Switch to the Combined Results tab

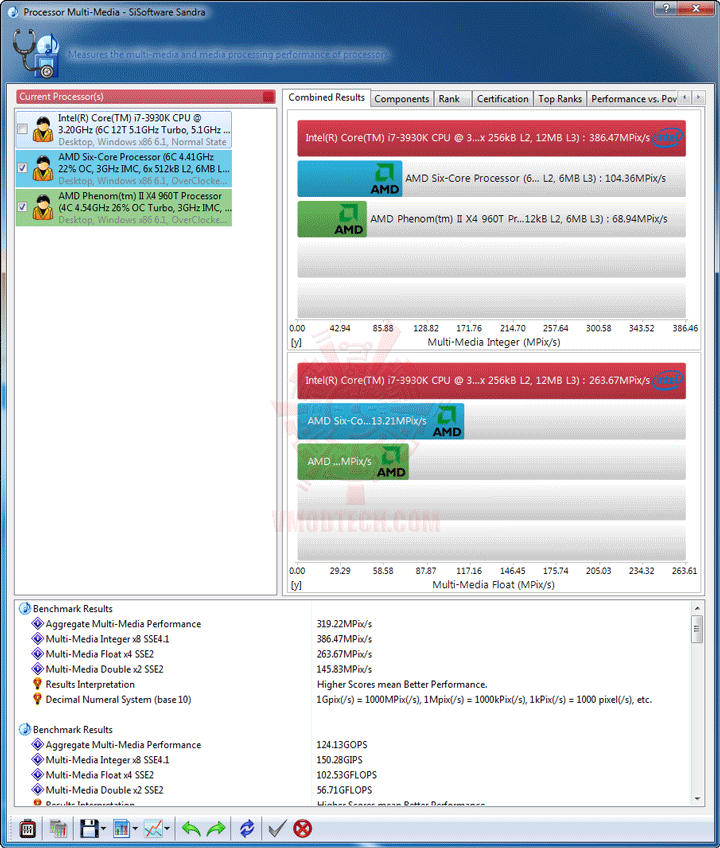coord(326,97)
